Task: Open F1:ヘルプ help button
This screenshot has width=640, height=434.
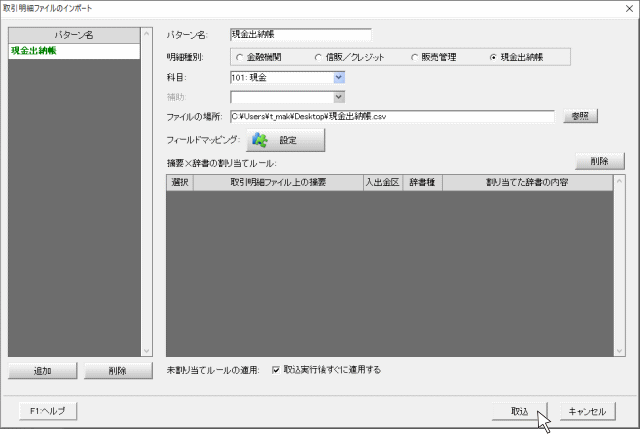Action: point(48,411)
